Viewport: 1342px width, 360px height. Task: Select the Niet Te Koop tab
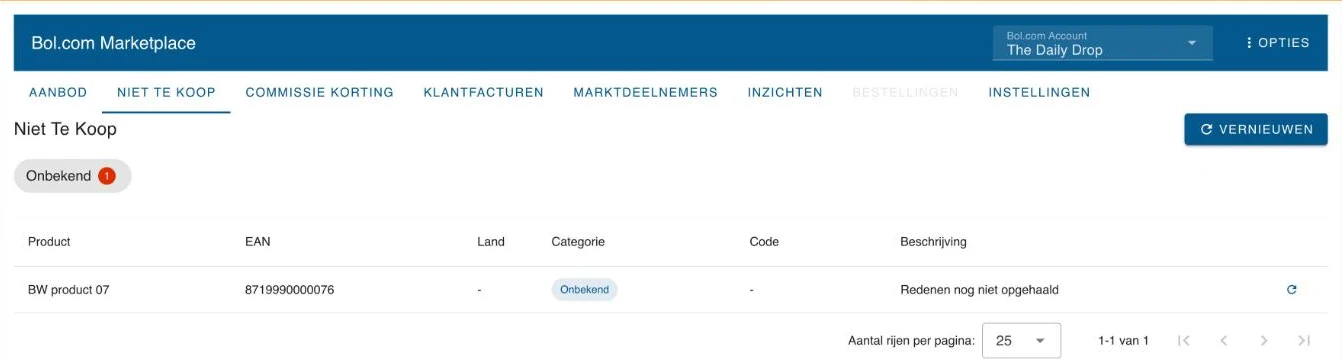(x=166, y=92)
